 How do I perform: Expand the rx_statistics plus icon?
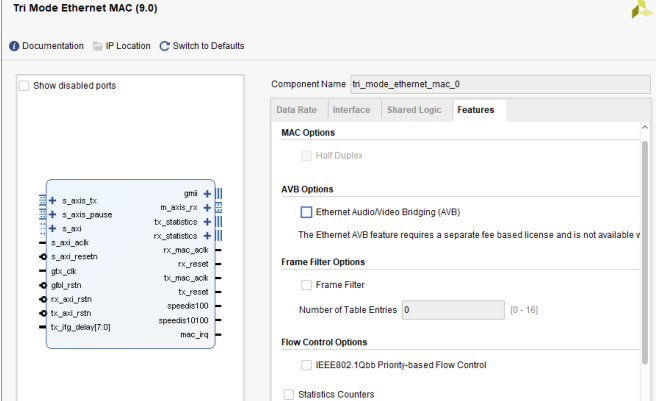point(207,236)
